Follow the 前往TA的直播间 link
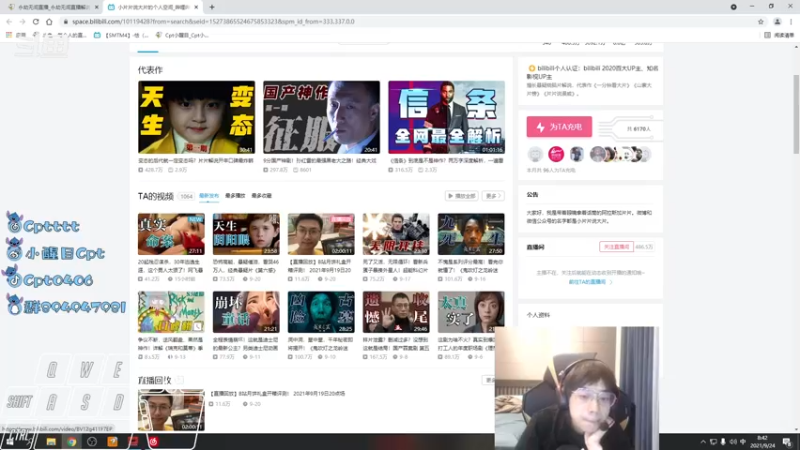The width and height of the screenshot is (800, 450). point(590,282)
